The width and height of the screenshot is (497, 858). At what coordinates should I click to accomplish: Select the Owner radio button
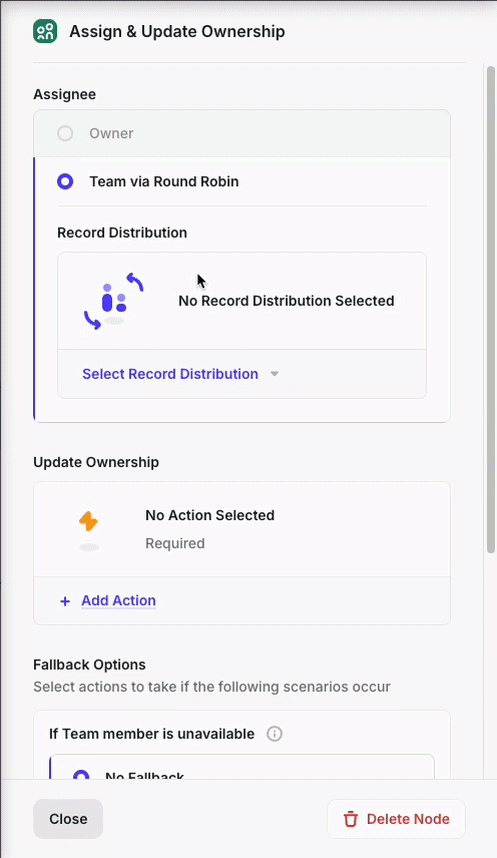pyautogui.click(x=65, y=134)
